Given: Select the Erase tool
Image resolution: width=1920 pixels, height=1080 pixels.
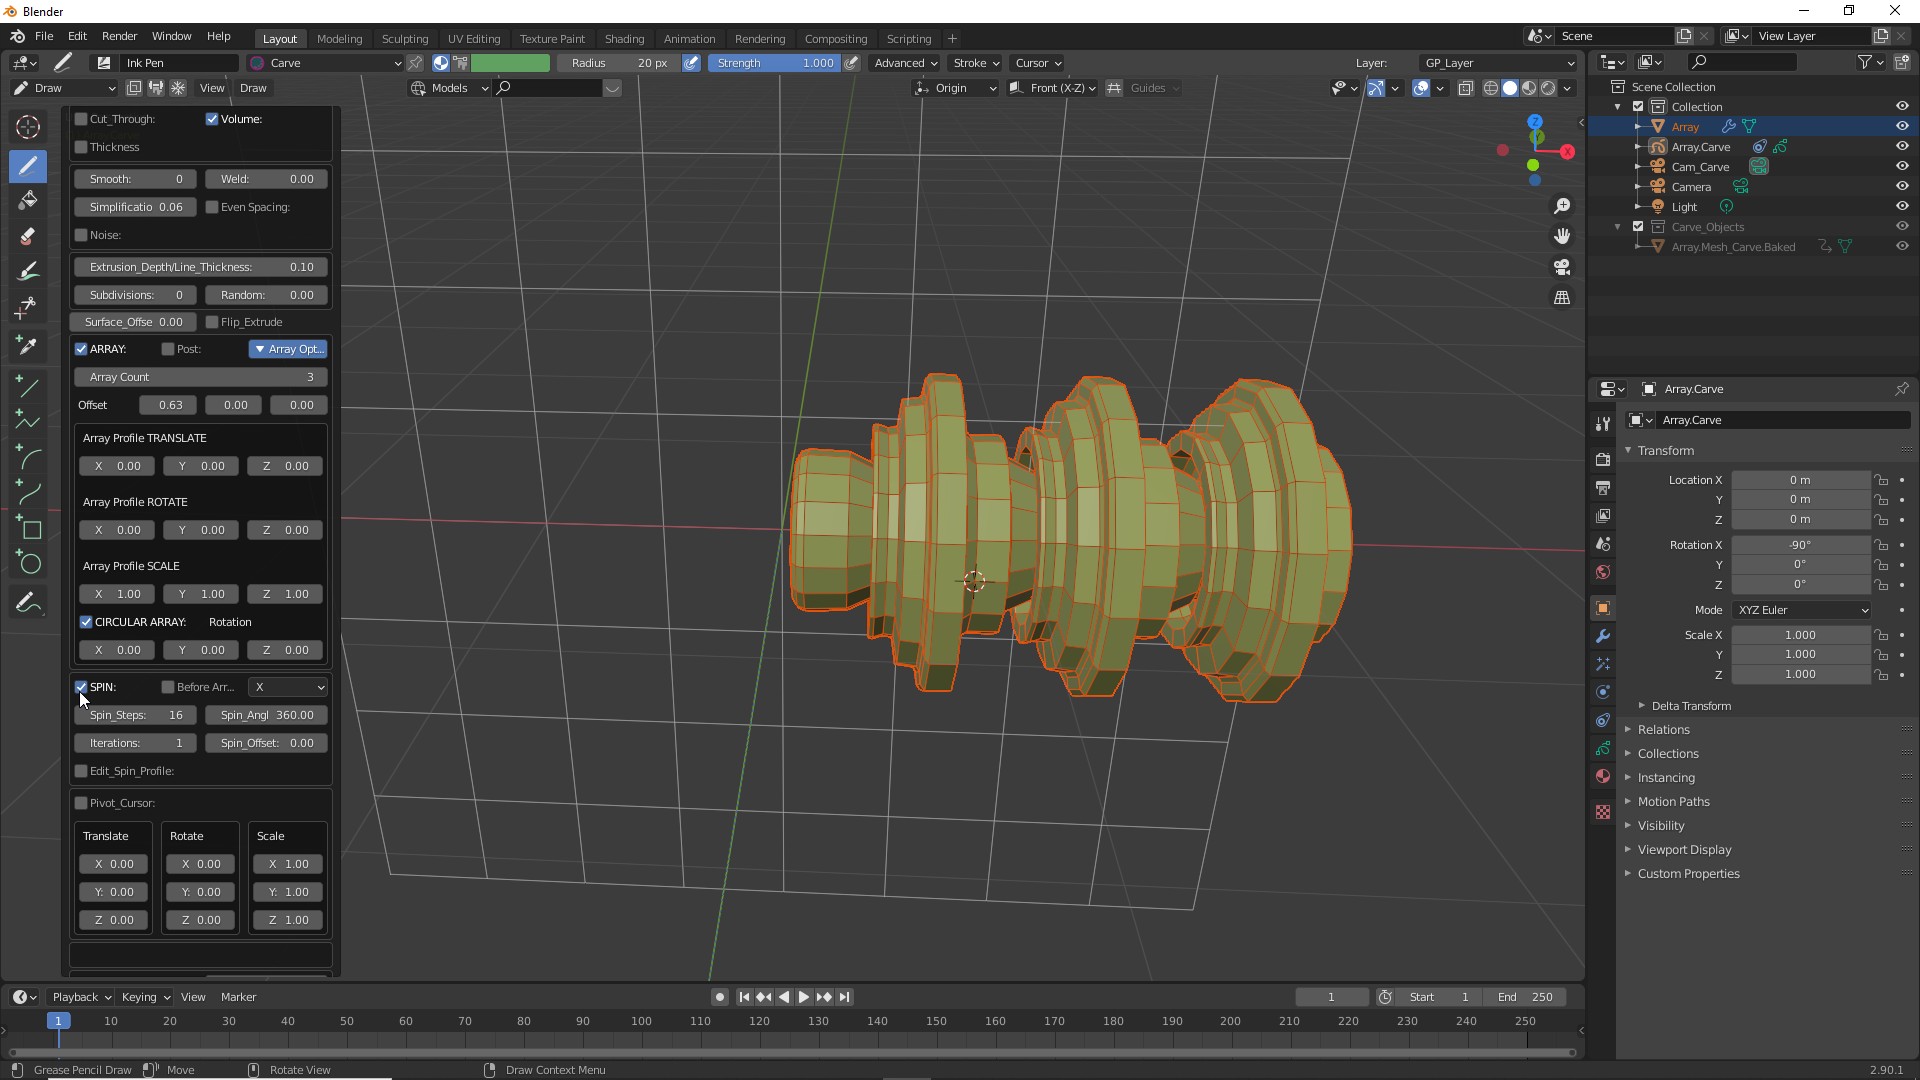Looking at the screenshot, I should click(x=28, y=236).
